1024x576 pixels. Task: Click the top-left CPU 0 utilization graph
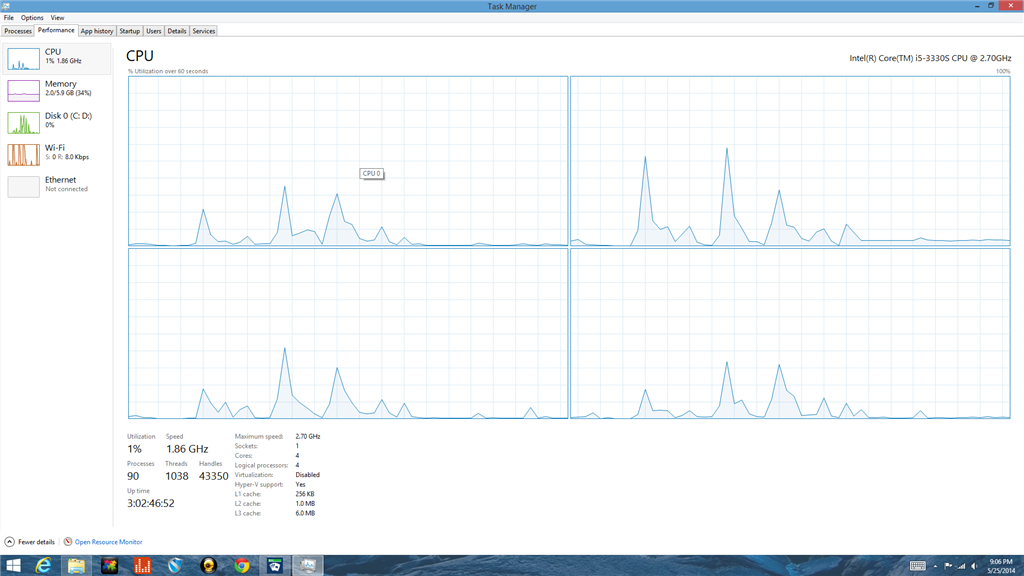[x=348, y=161]
